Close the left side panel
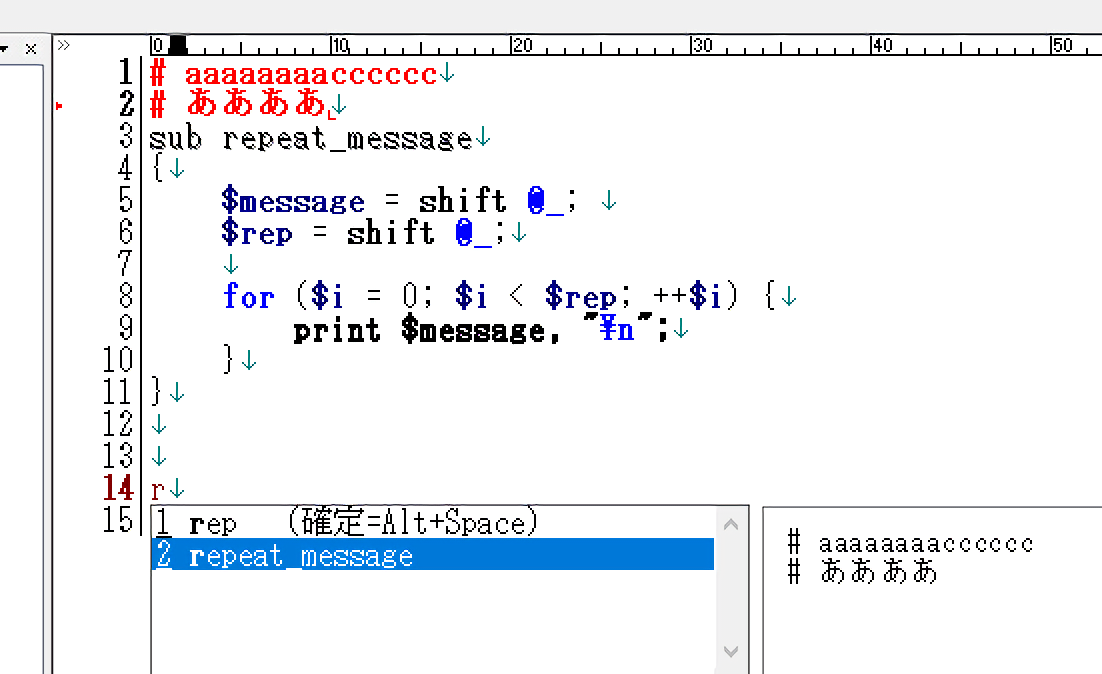Image resolution: width=1102 pixels, height=674 pixels. (30, 48)
